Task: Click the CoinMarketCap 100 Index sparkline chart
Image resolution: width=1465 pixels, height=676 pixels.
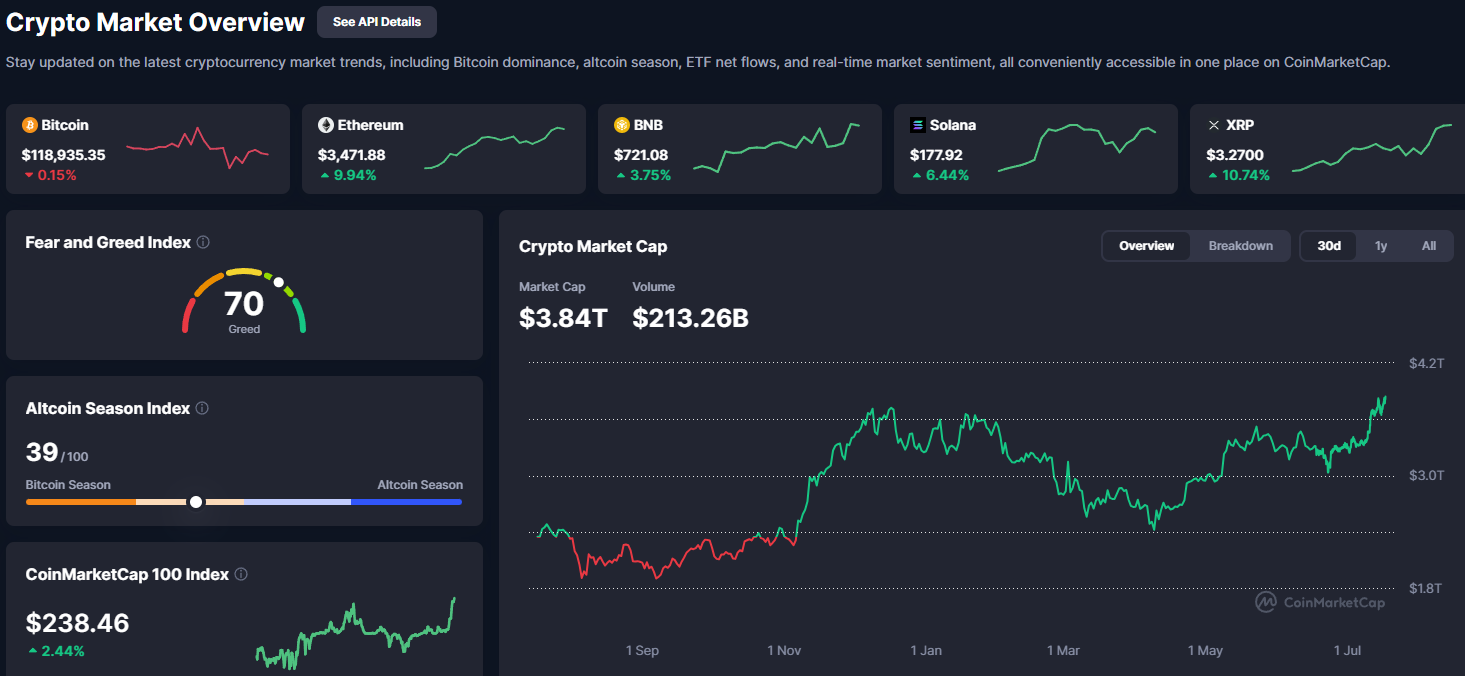Action: [355, 634]
